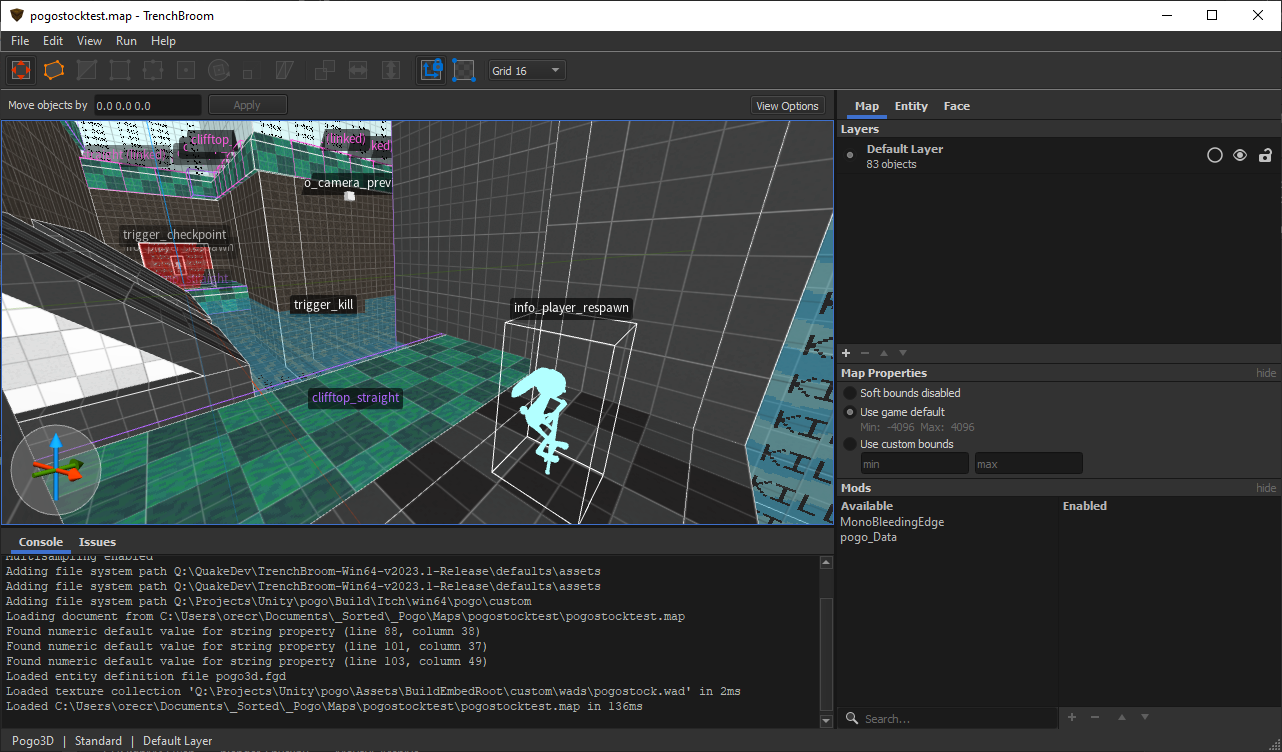Switch to the Entity tab

(x=911, y=106)
